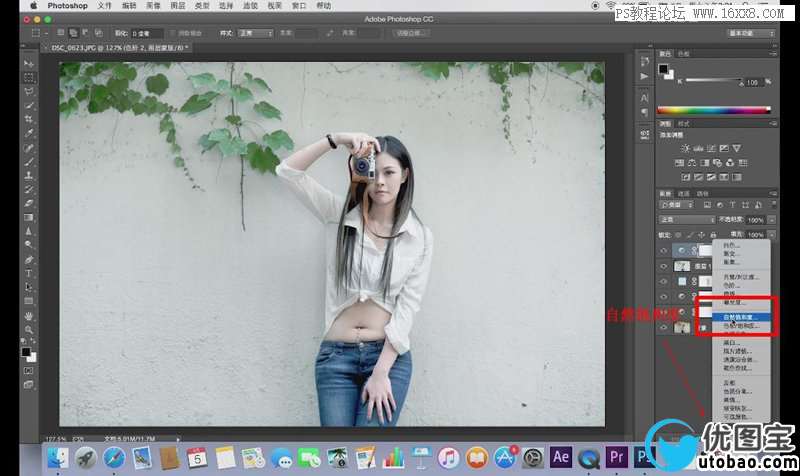Add a Photo Filter adjustment icon
This screenshot has width=800, height=476.
pyautogui.click(x=717, y=163)
